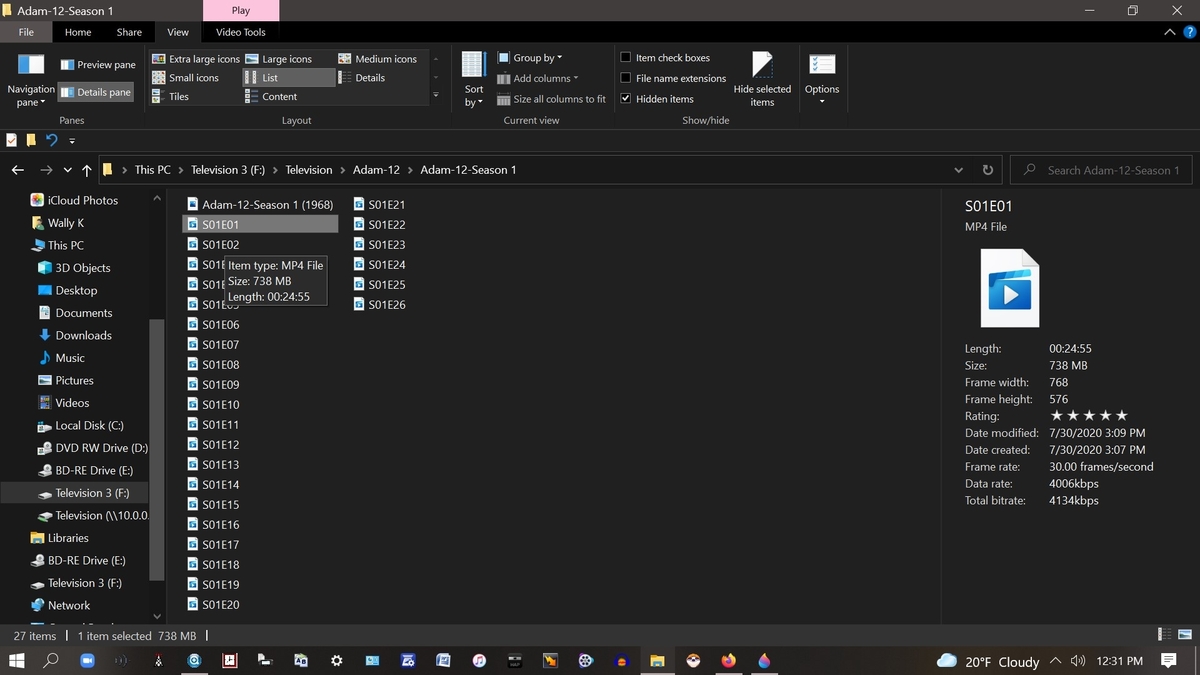Navigate to the Adam-12 breadcrumb link
This screenshot has width=1200, height=675.
376,170
